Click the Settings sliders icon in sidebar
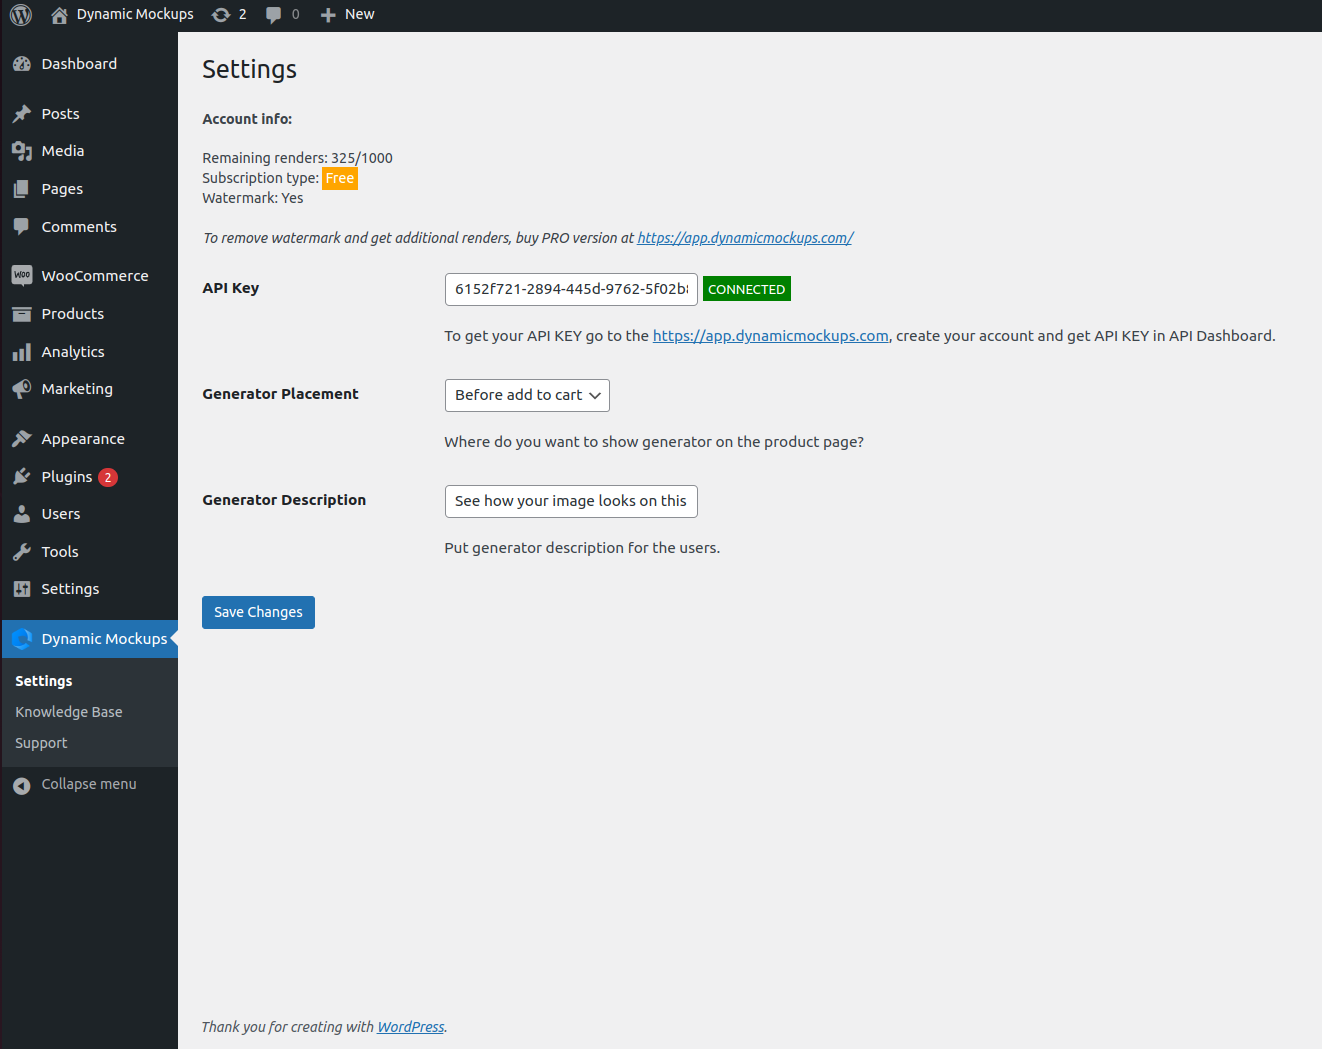This screenshot has height=1049, width=1322. (22, 589)
